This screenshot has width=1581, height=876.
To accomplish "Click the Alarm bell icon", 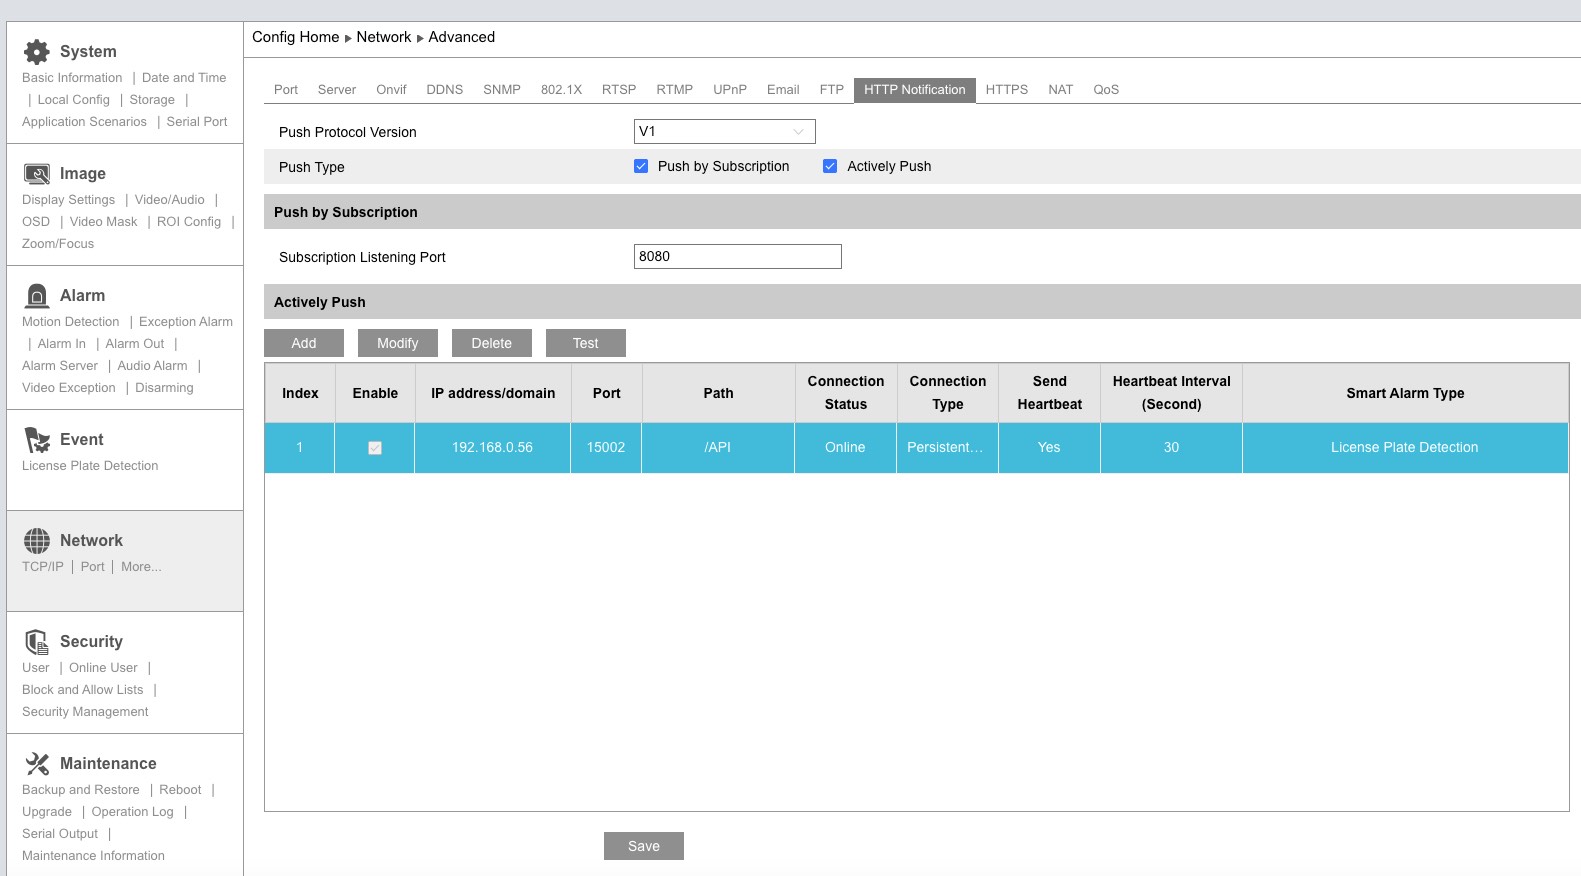I will coord(37,295).
